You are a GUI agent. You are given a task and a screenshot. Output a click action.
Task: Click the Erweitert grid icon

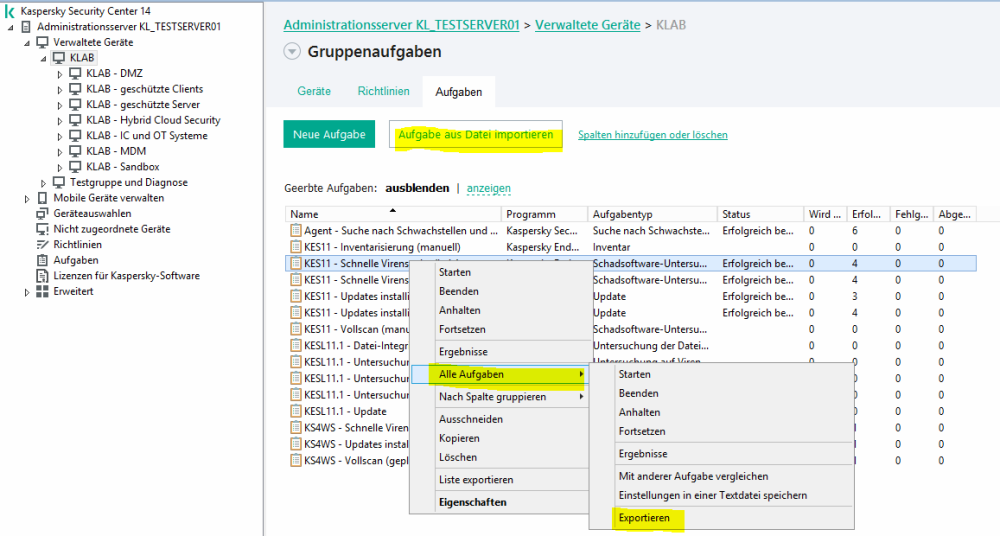[x=42, y=292]
